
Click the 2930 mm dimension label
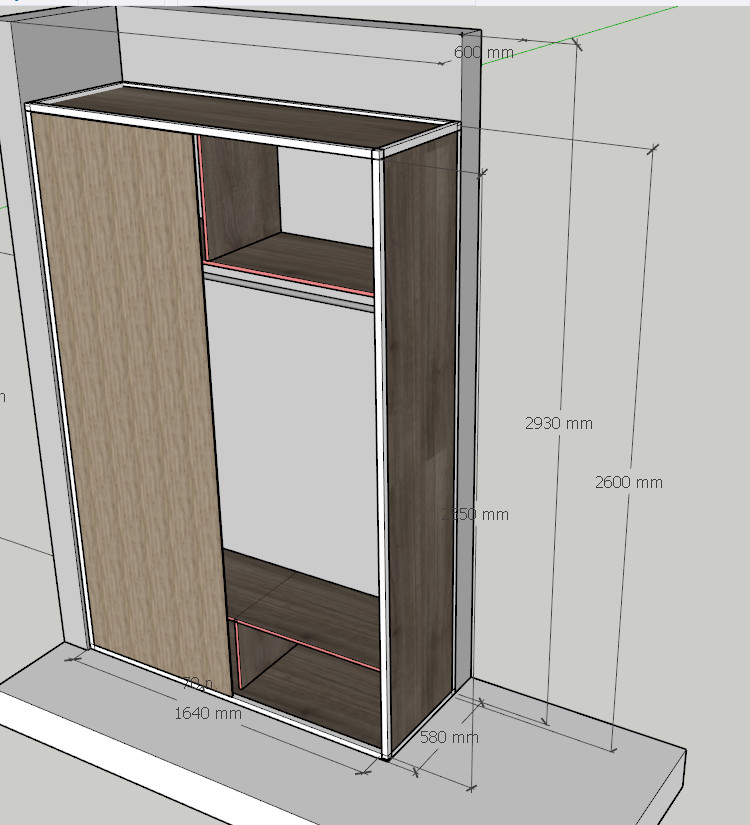coord(558,423)
